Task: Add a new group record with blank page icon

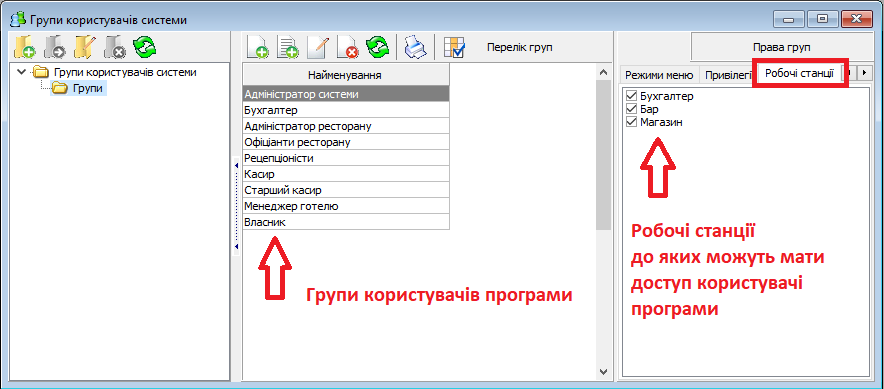Action: pyautogui.click(x=258, y=47)
